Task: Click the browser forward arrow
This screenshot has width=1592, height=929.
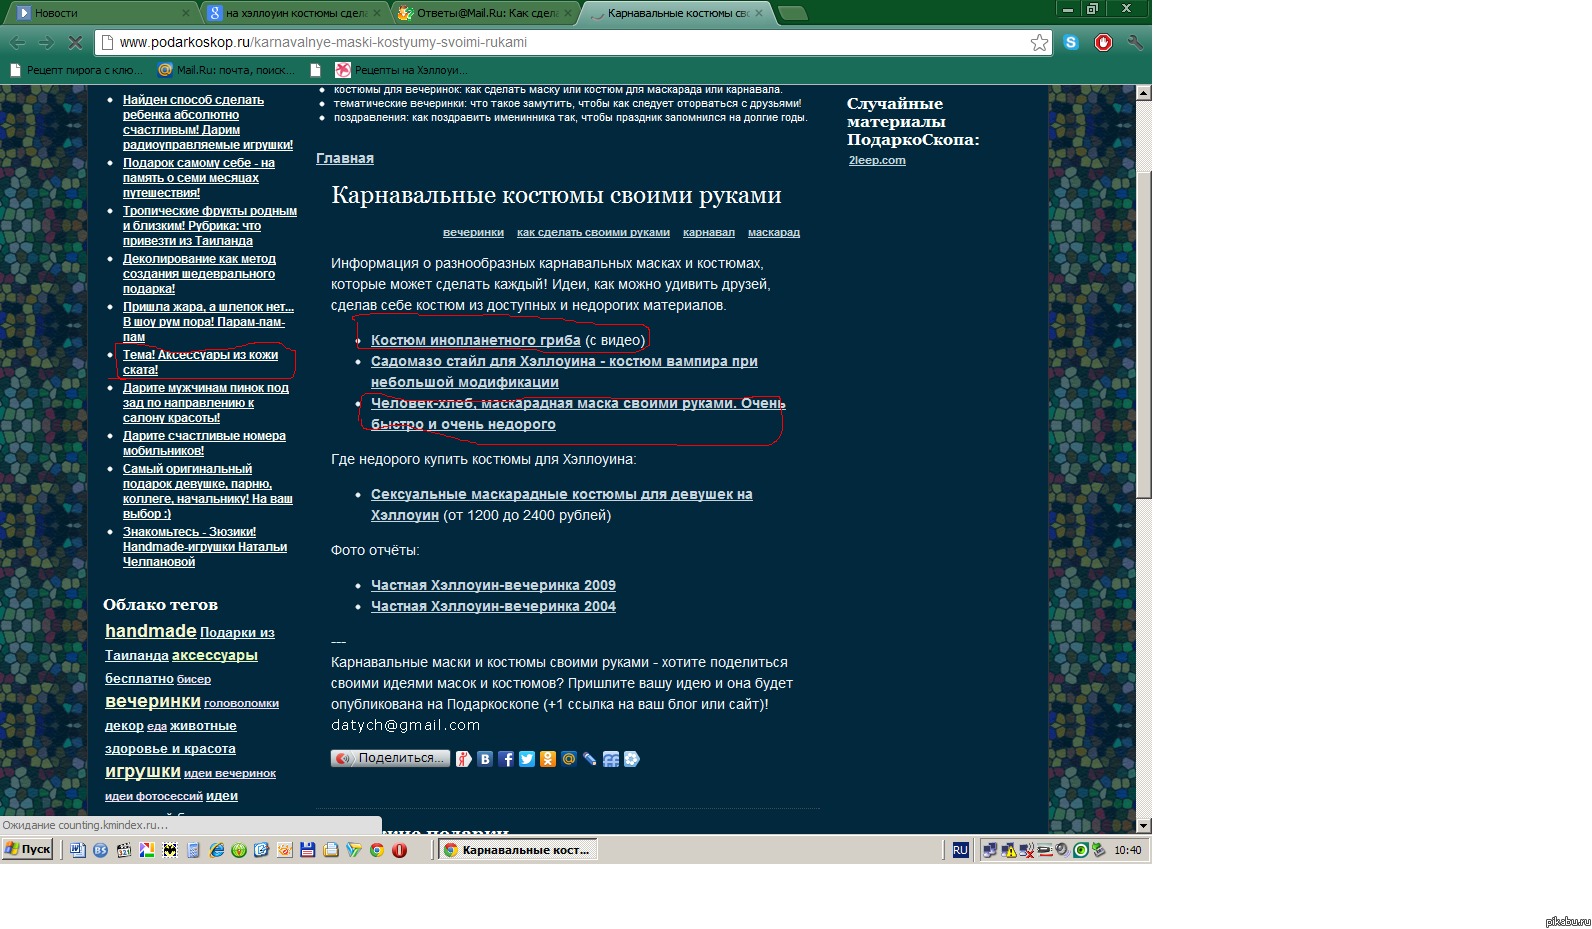Action: tap(46, 42)
